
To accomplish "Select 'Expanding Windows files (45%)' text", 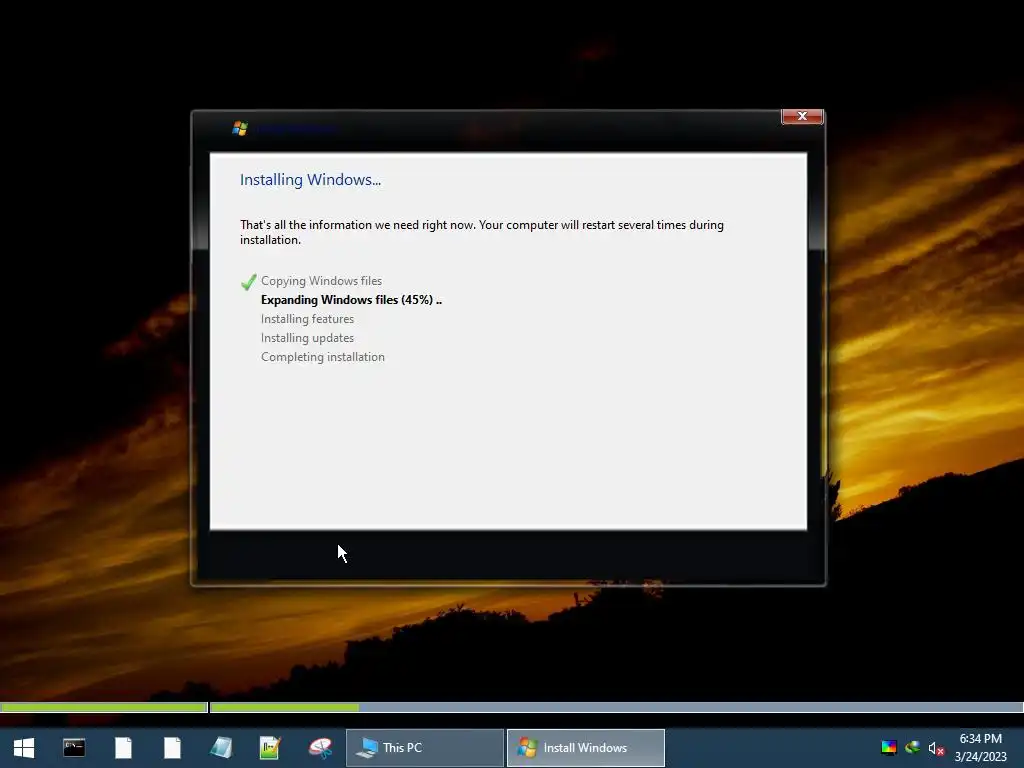I will tap(351, 300).
